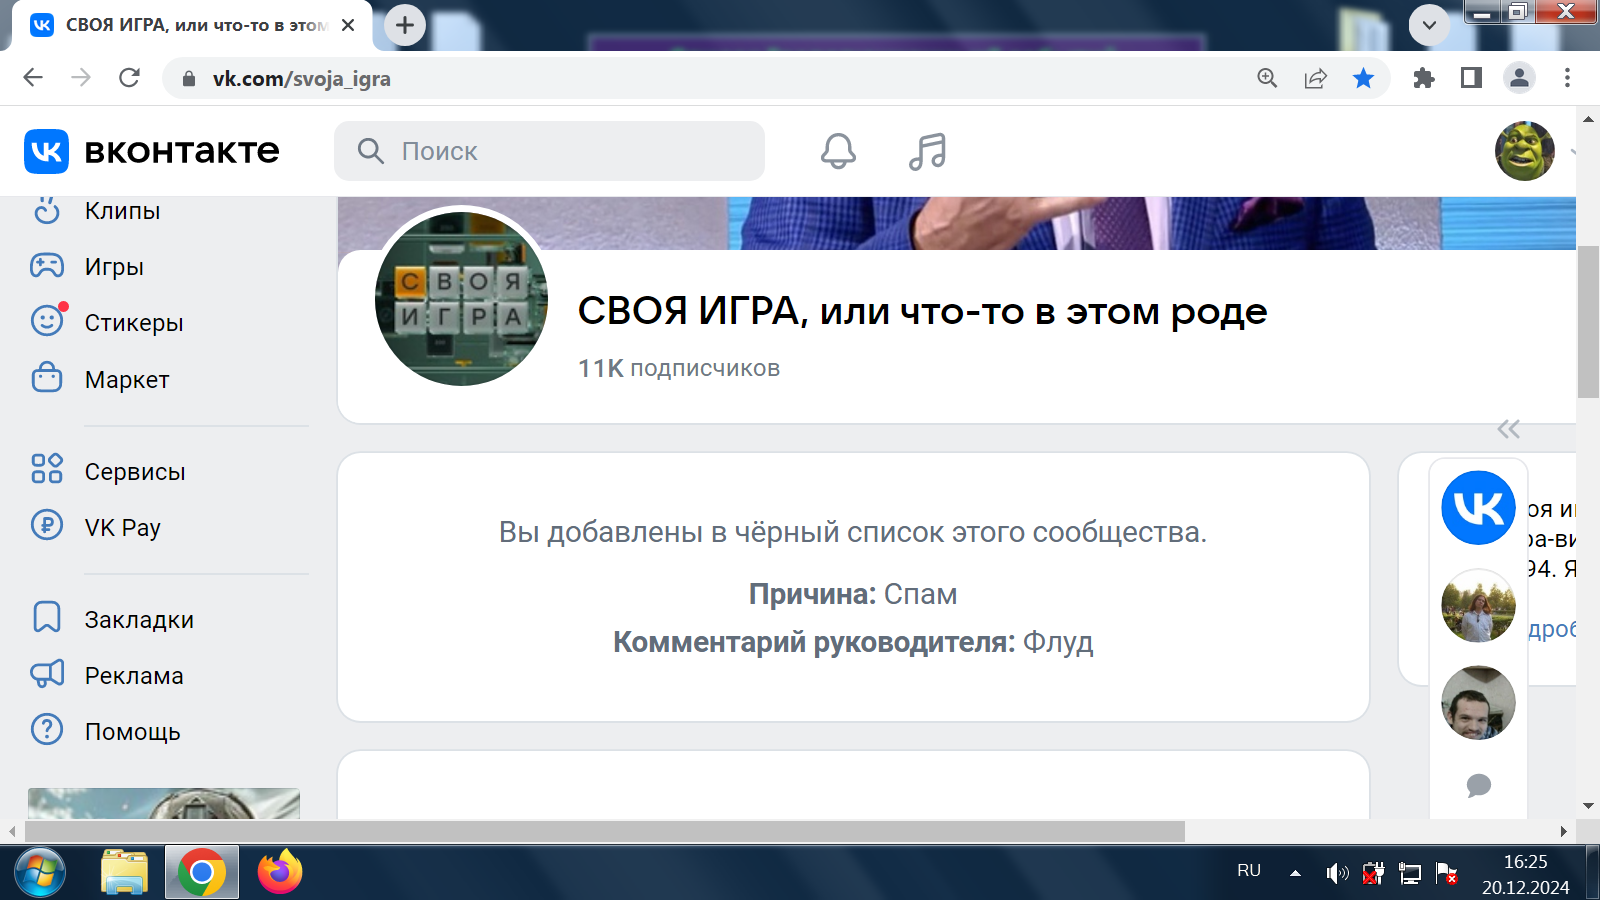The image size is (1600, 900).
Task: Open the Закладки menu item
Action: click(139, 620)
